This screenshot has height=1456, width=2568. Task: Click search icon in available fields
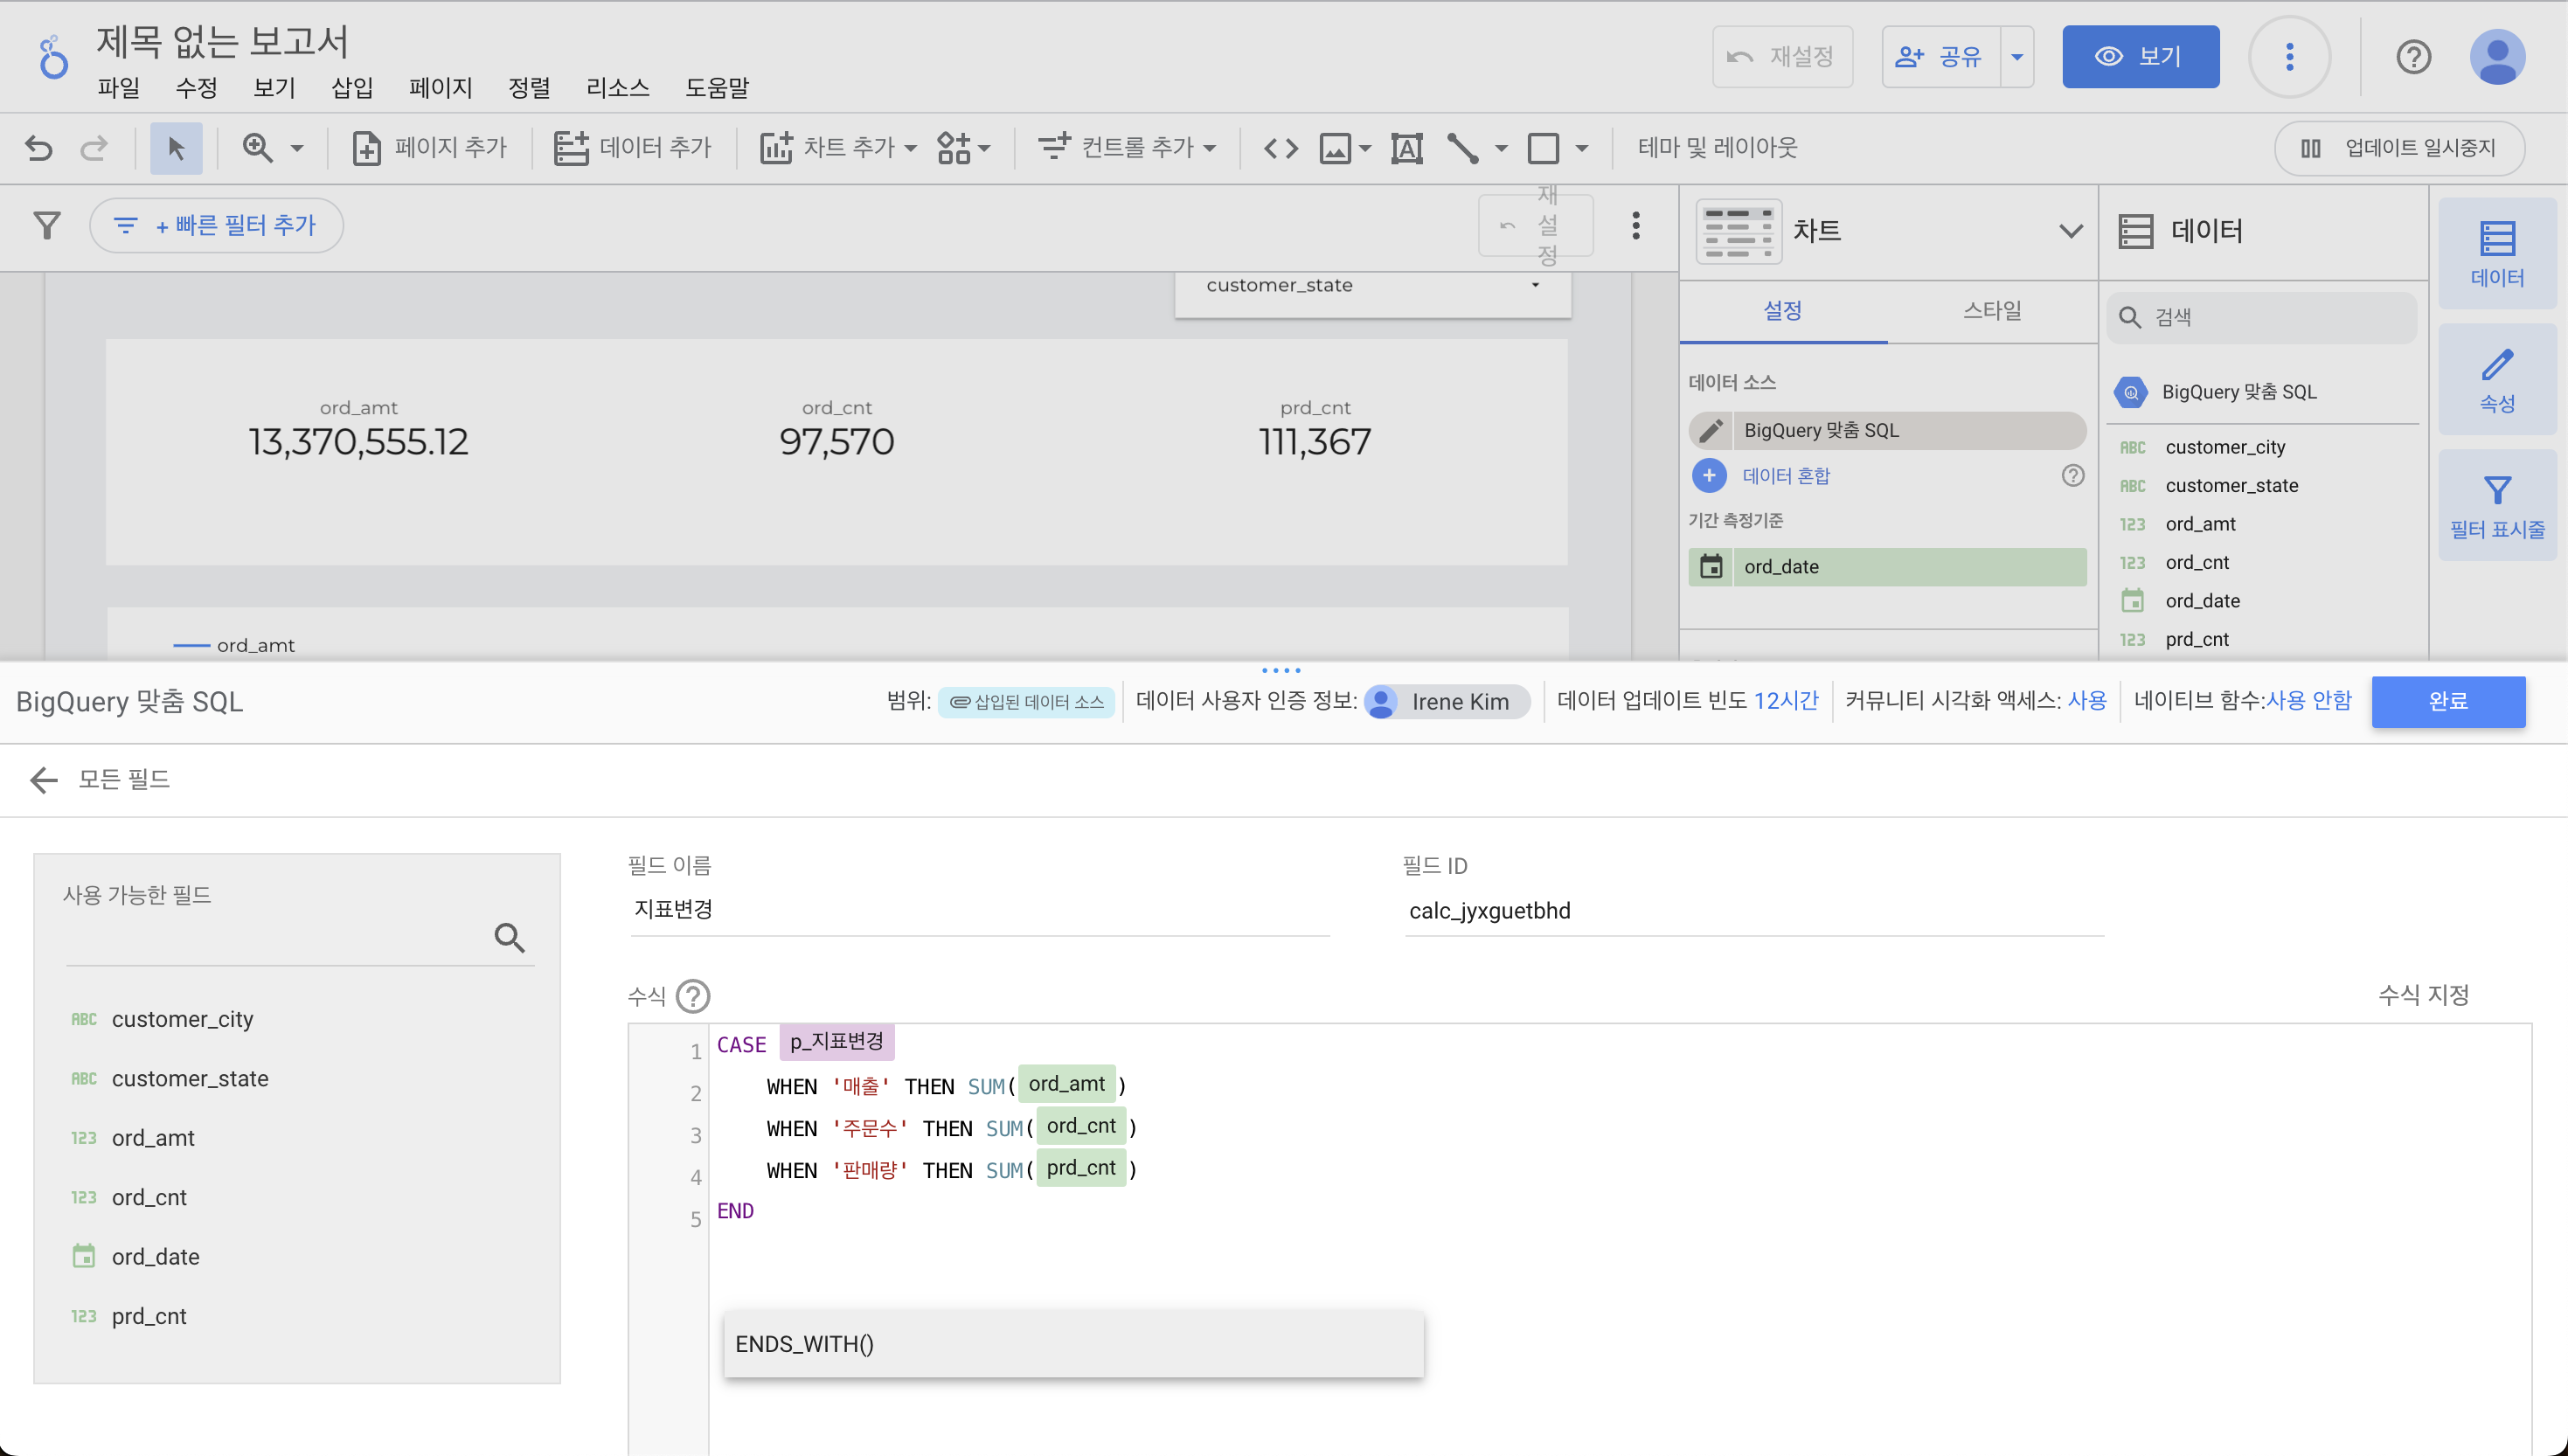point(509,937)
